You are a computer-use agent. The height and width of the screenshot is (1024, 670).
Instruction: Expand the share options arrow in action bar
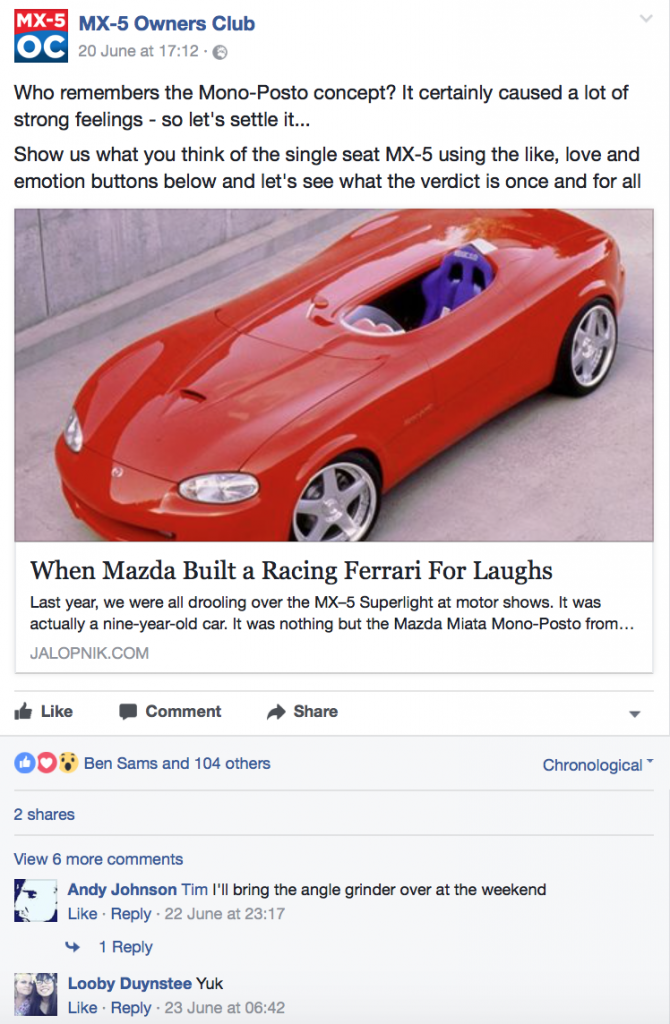click(x=634, y=714)
